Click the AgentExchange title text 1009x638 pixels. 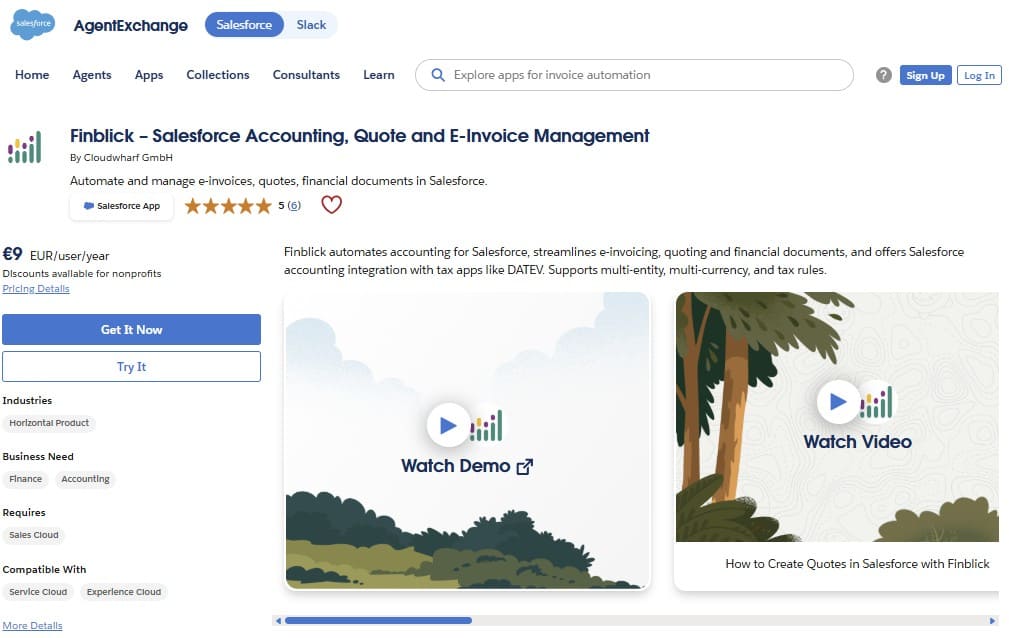point(131,25)
